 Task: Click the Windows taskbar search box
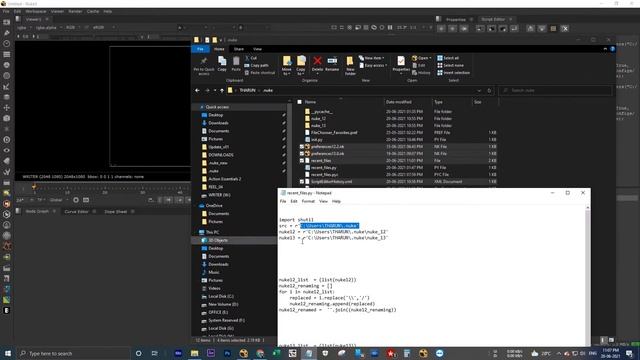pyautogui.click(x=74, y=353)
